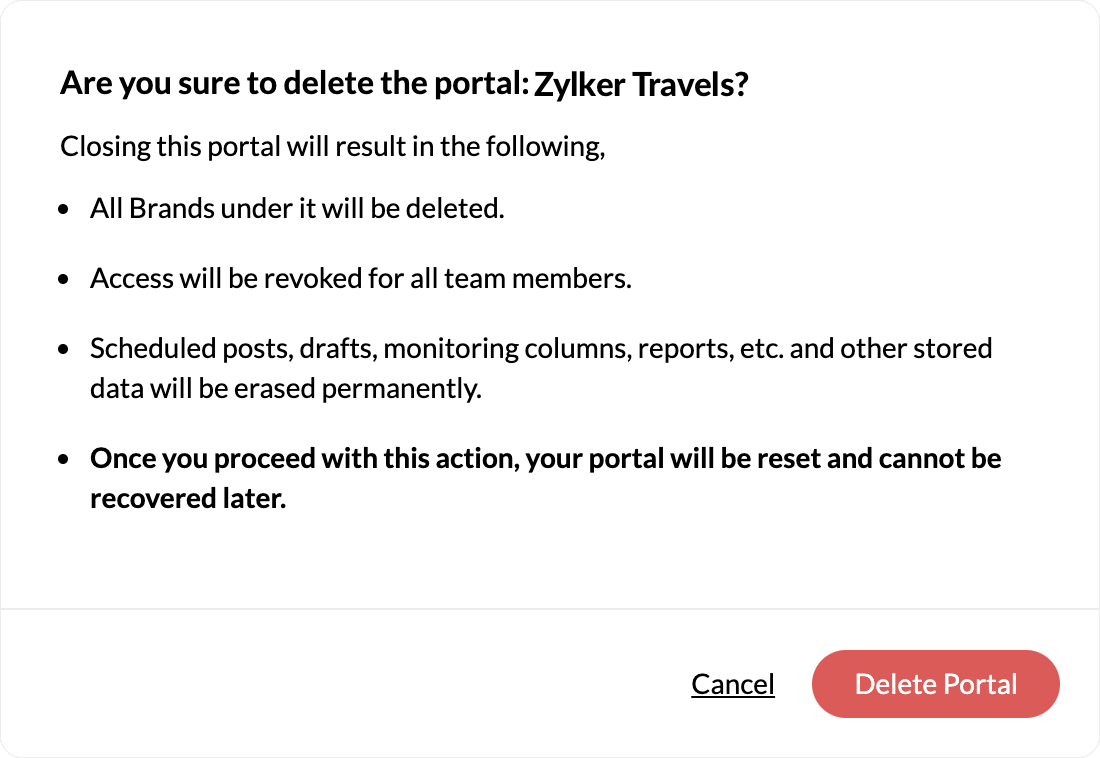Viewport: 1100px width, 758px height.
Task: Click the bullet before "All Brands"
Action: [65, 211]
